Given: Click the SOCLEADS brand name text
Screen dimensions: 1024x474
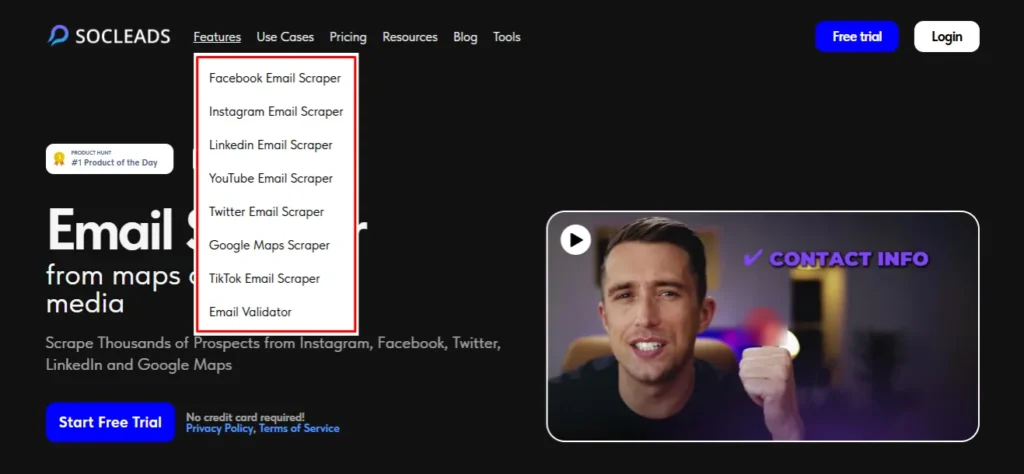Looking at the screenshot, I should [123, 37].
